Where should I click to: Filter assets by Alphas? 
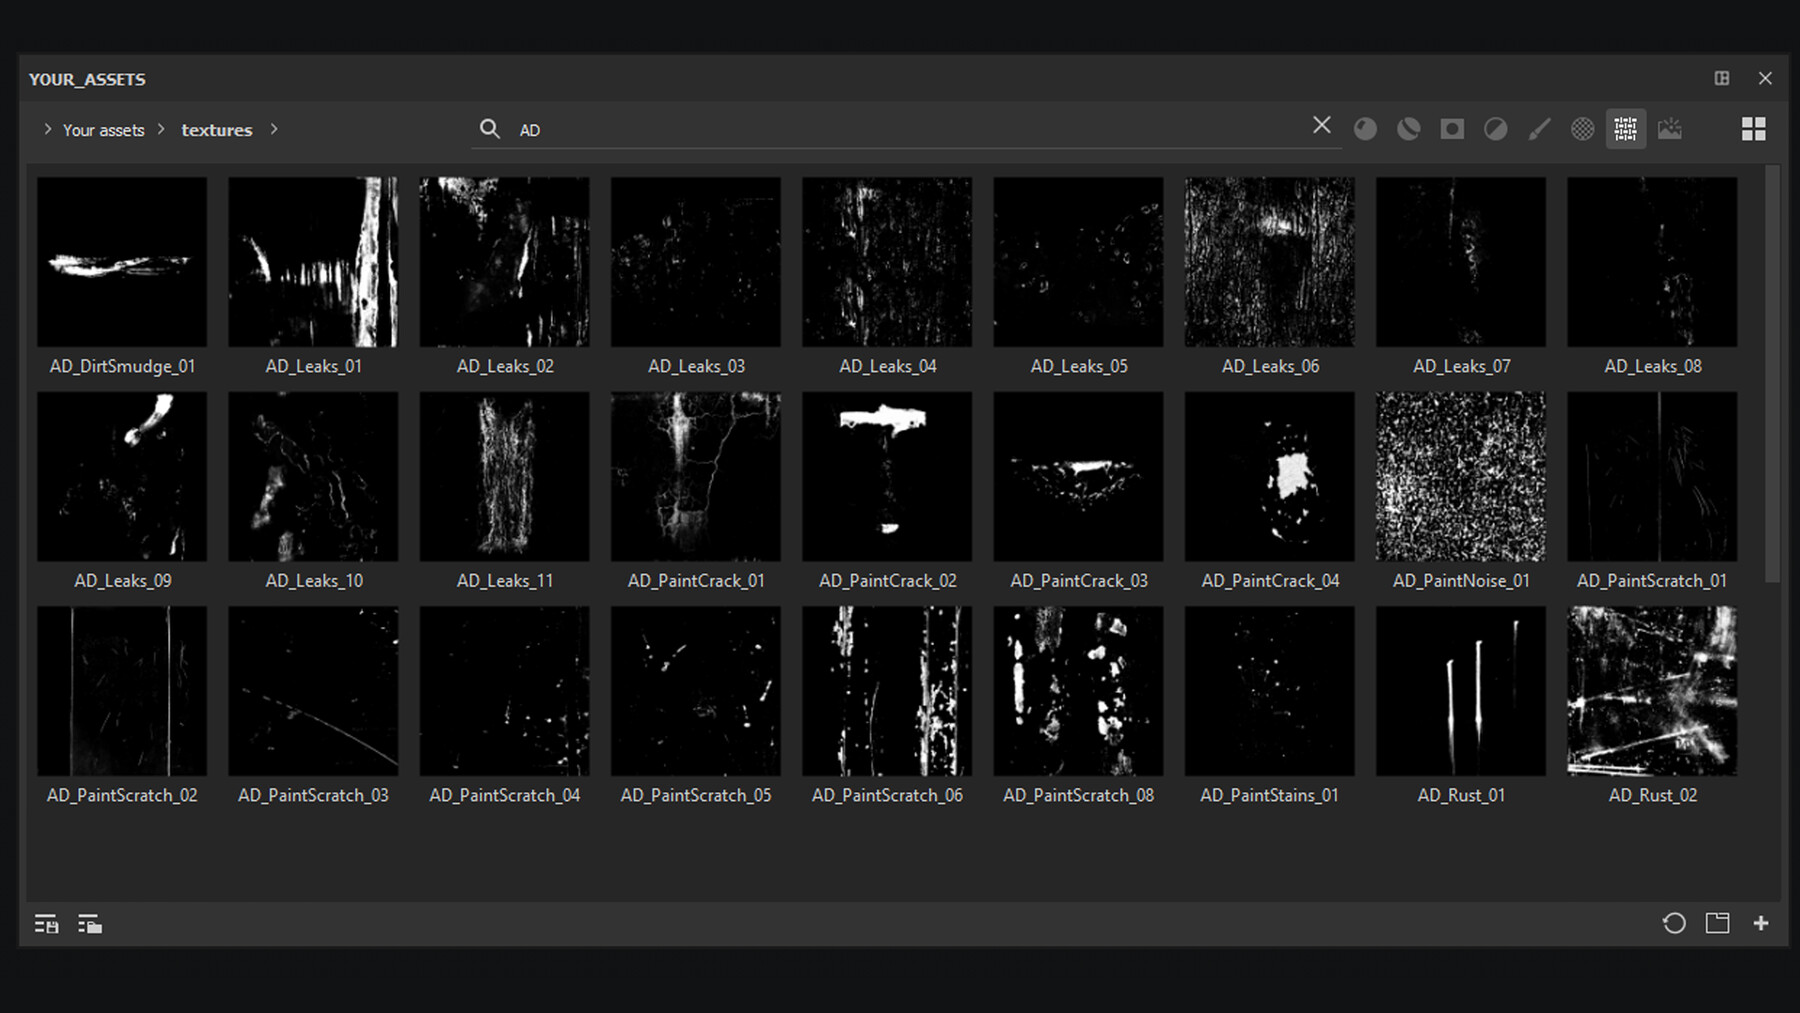tap(1581, 128)
